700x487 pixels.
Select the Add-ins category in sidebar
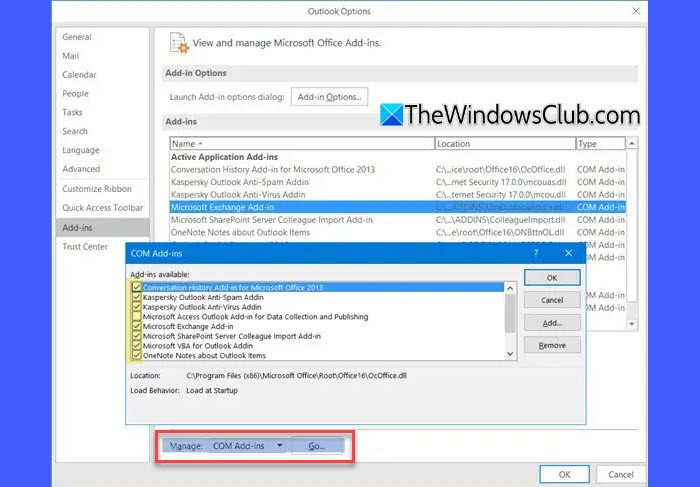103,228
